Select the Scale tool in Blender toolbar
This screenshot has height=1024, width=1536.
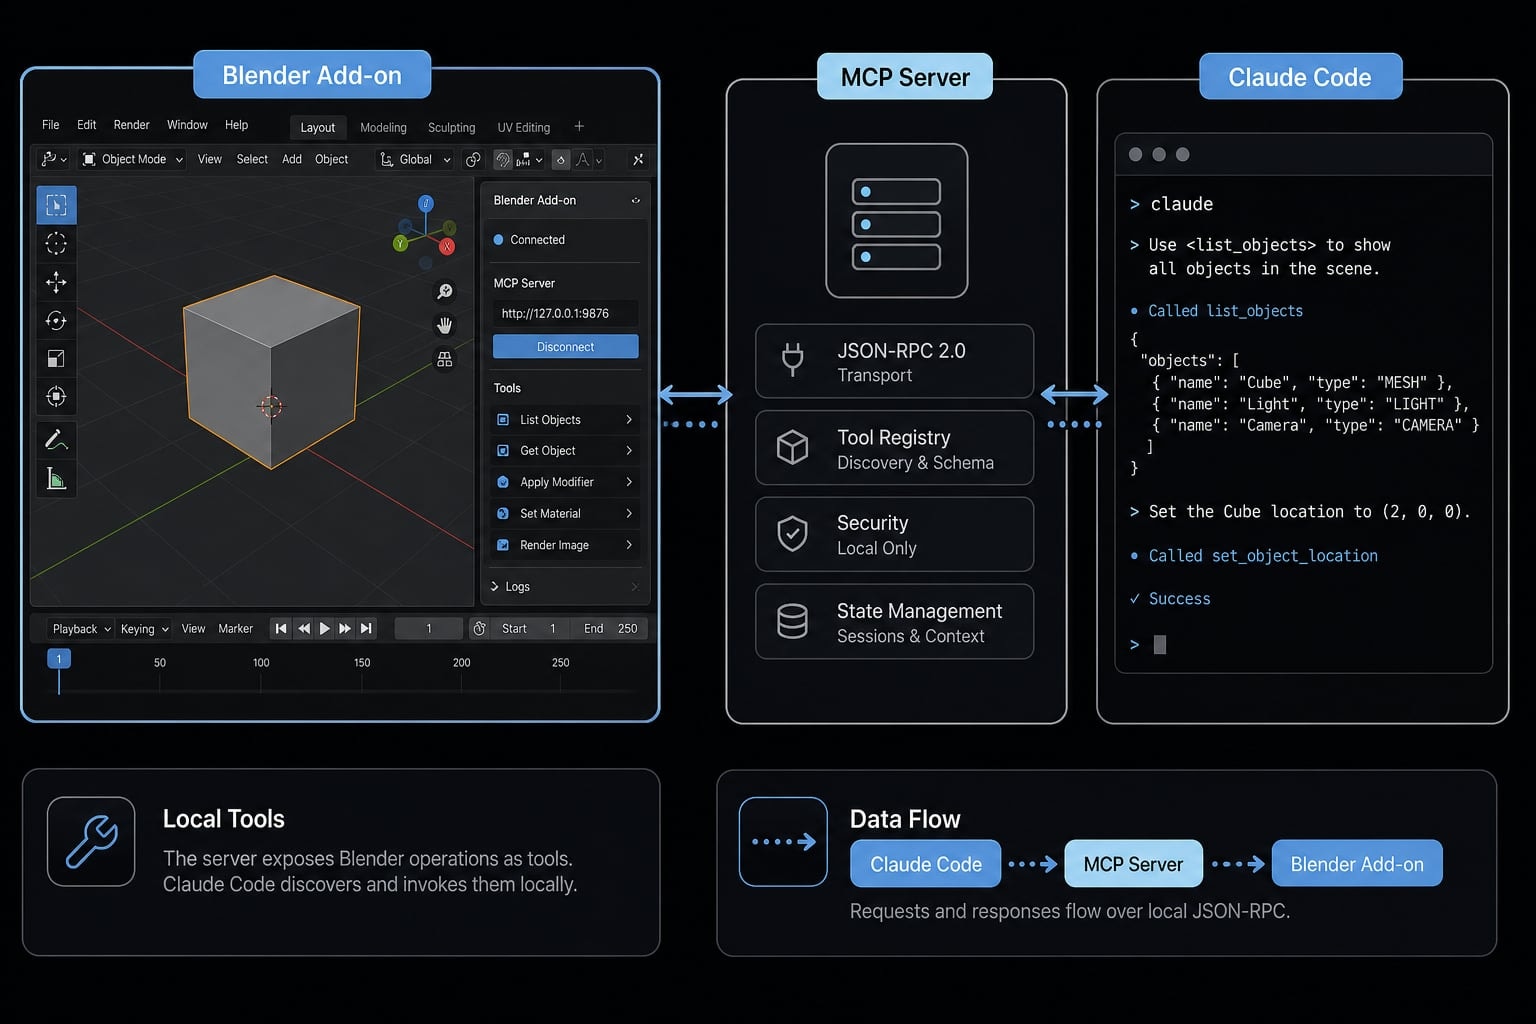pos(56,358)
